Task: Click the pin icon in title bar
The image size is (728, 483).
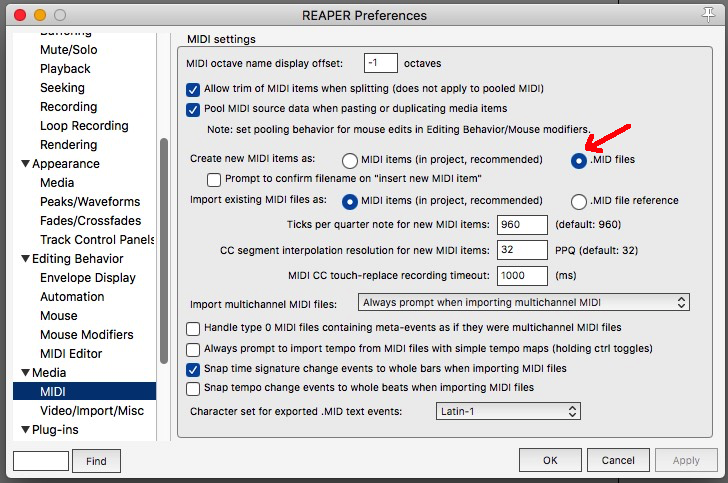Action: (708, 14)
